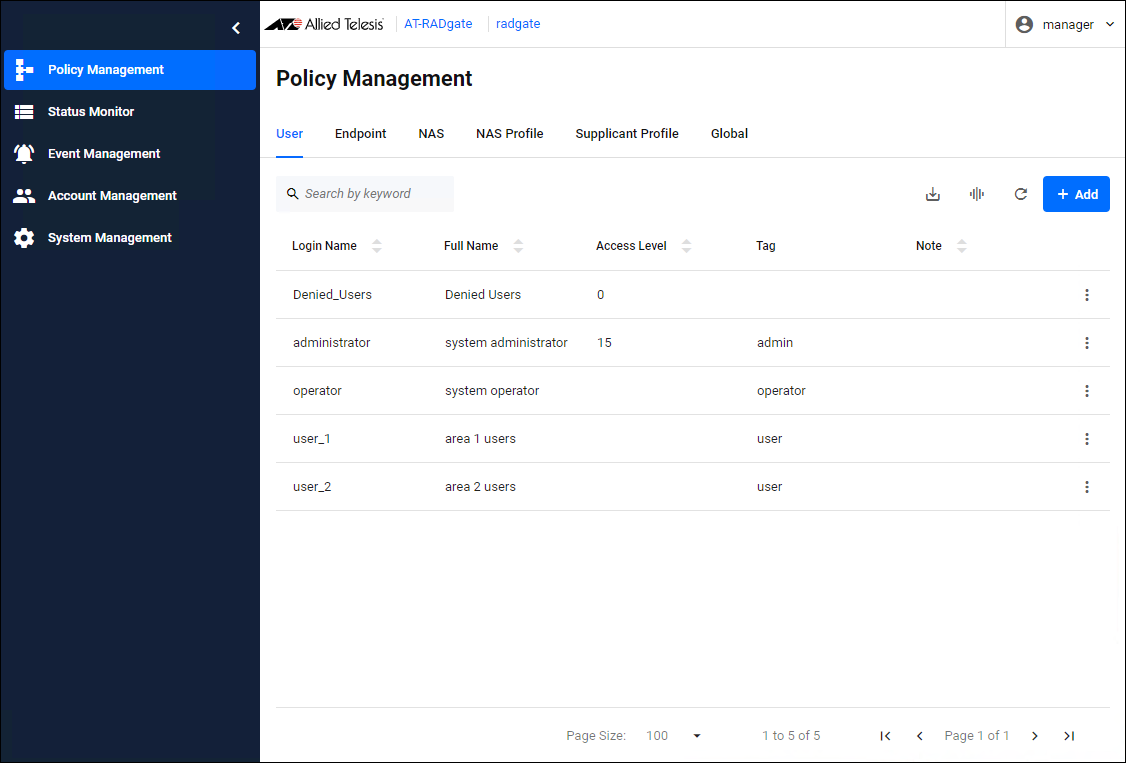Click the Add button
The width and height of the screenshot is (1126, 763).
coord(1076,194)
